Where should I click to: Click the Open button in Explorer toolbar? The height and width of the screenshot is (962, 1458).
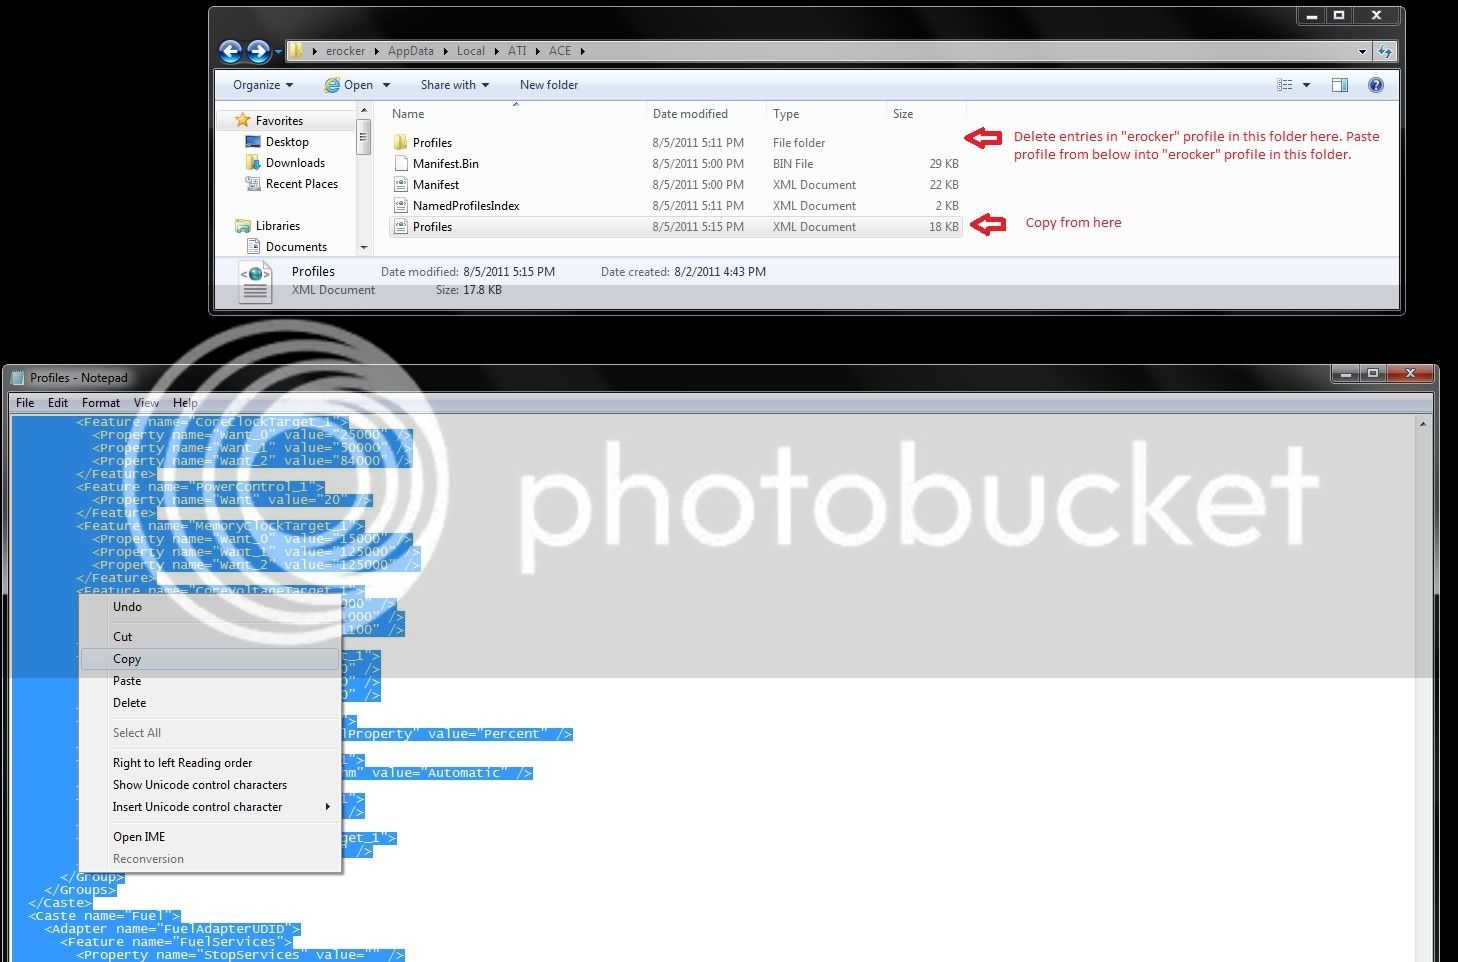click(x=349, y=85)
